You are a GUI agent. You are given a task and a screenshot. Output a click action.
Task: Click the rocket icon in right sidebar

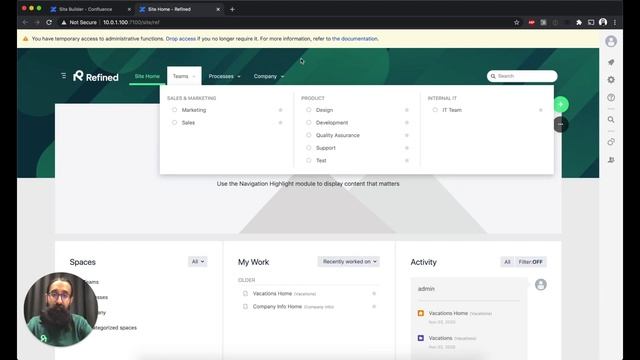click(611, 62)
